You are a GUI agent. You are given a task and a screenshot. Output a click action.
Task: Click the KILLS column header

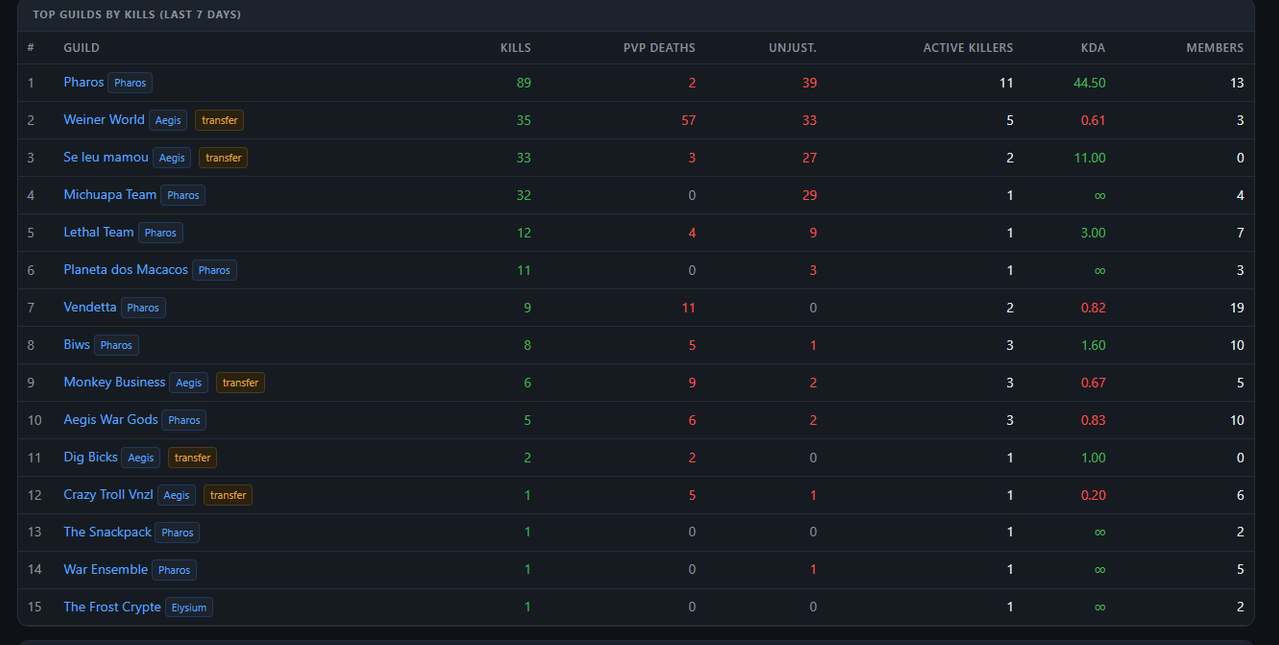[516, 48]
